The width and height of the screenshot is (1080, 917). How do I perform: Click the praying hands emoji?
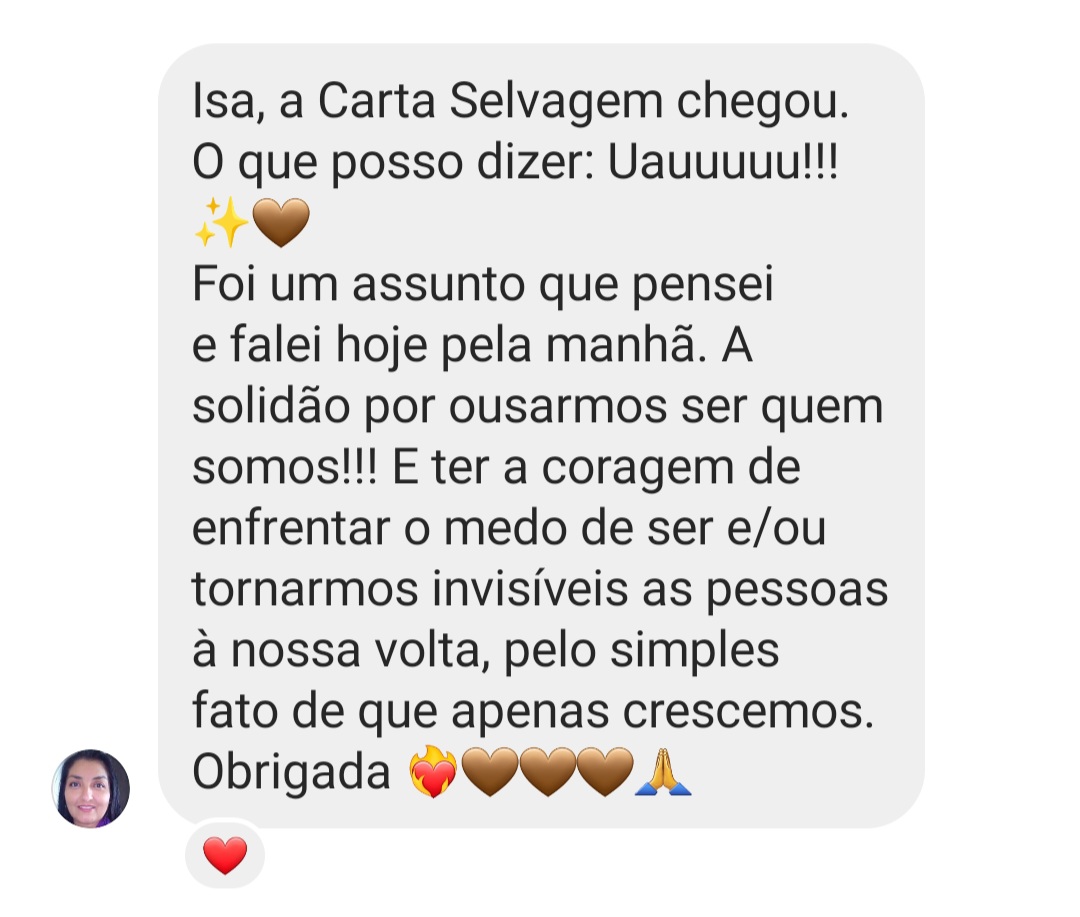tap(663, 772)
